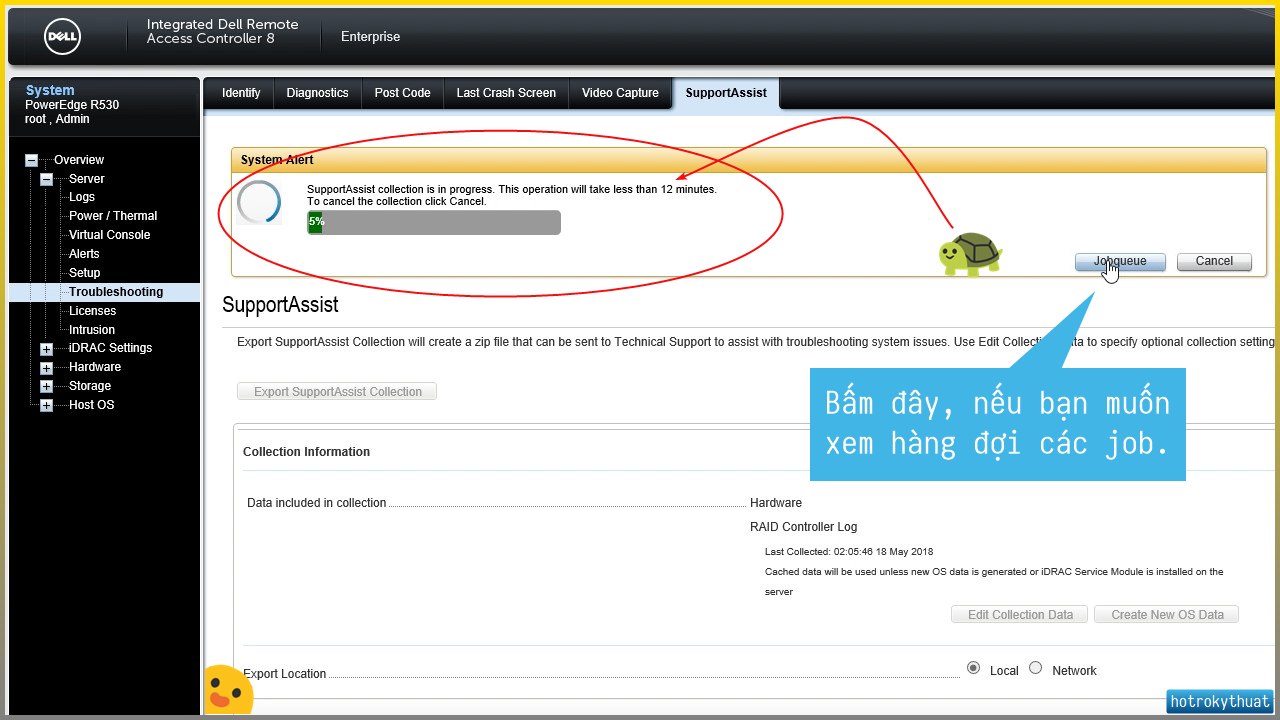Expand the Host OS node
The height and width of the screenshot is (720, 1280).
(46, 406)
